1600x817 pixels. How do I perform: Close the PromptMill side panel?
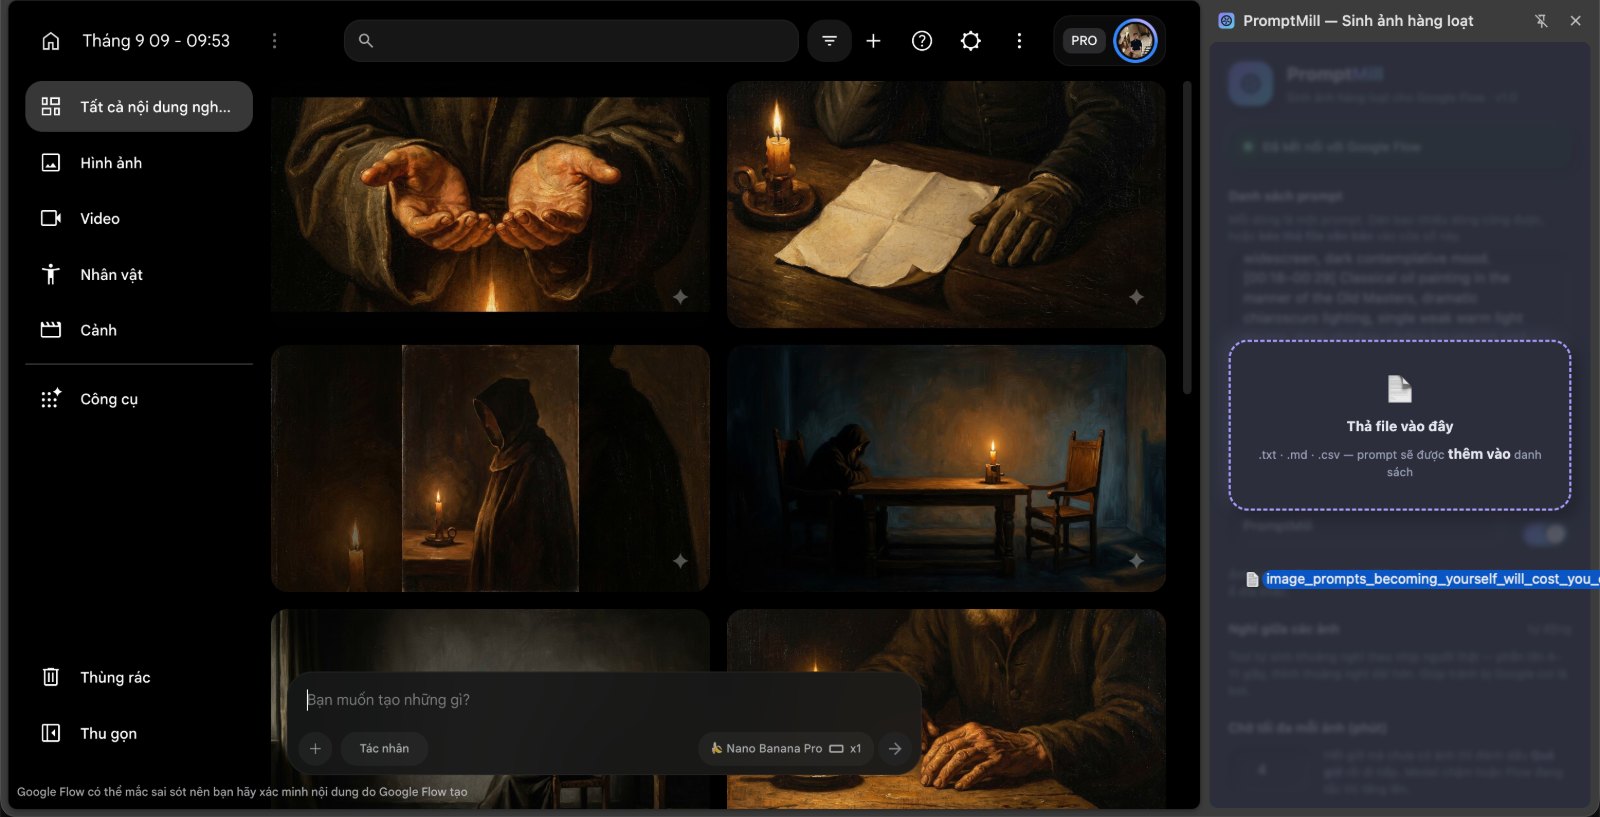1575,21
